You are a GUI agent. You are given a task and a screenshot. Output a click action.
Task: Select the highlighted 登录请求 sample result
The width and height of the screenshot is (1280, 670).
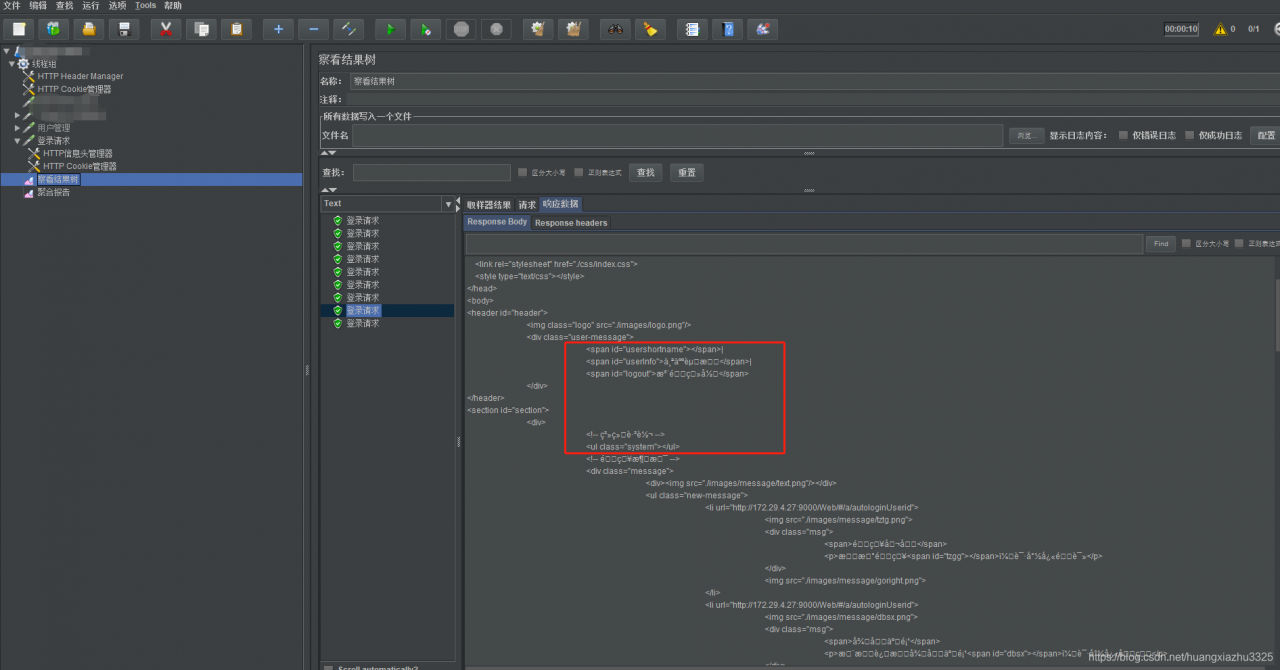pyautogui.click(x=363, y=310)
